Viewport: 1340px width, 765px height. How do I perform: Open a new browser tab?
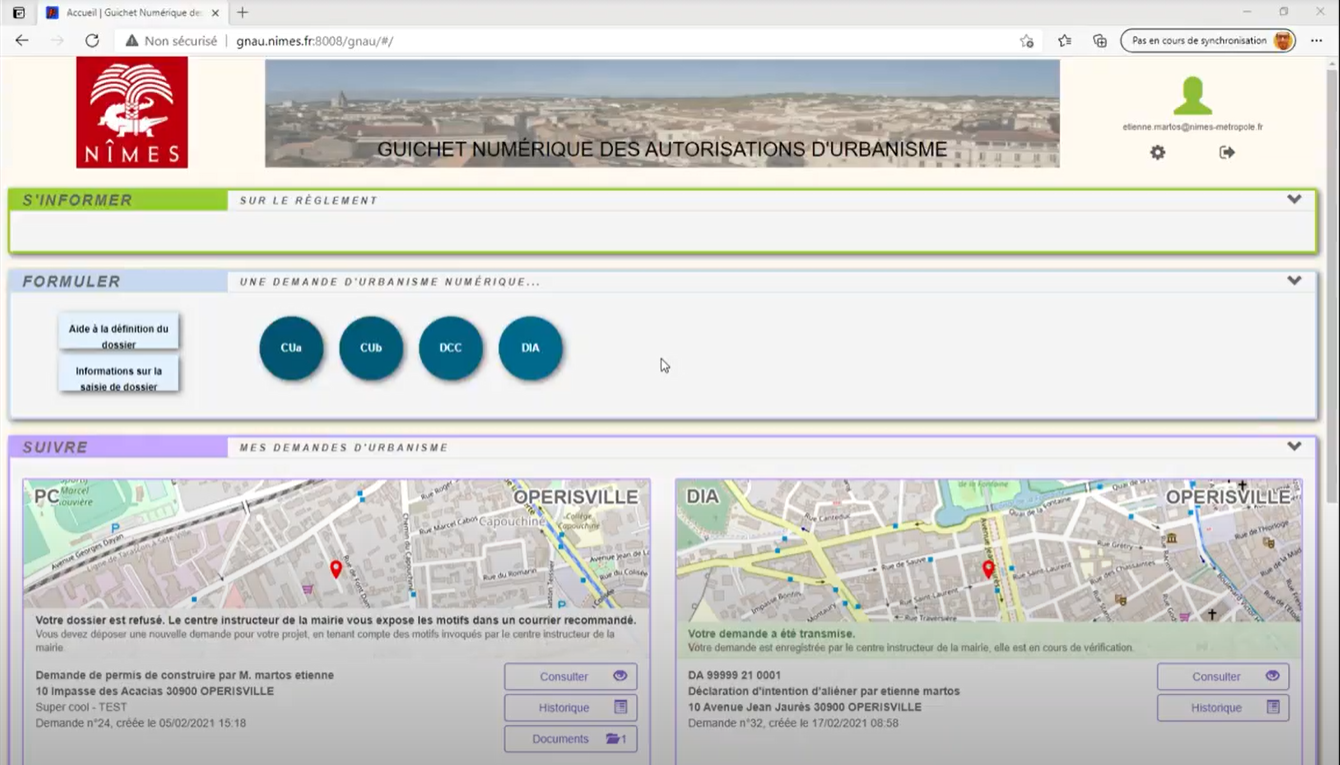coord(242,13)
